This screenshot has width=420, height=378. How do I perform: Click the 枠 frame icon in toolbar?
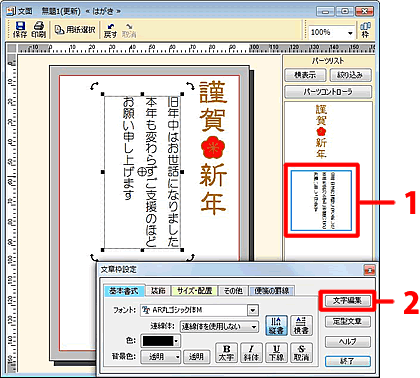click(x=365, y=30)
